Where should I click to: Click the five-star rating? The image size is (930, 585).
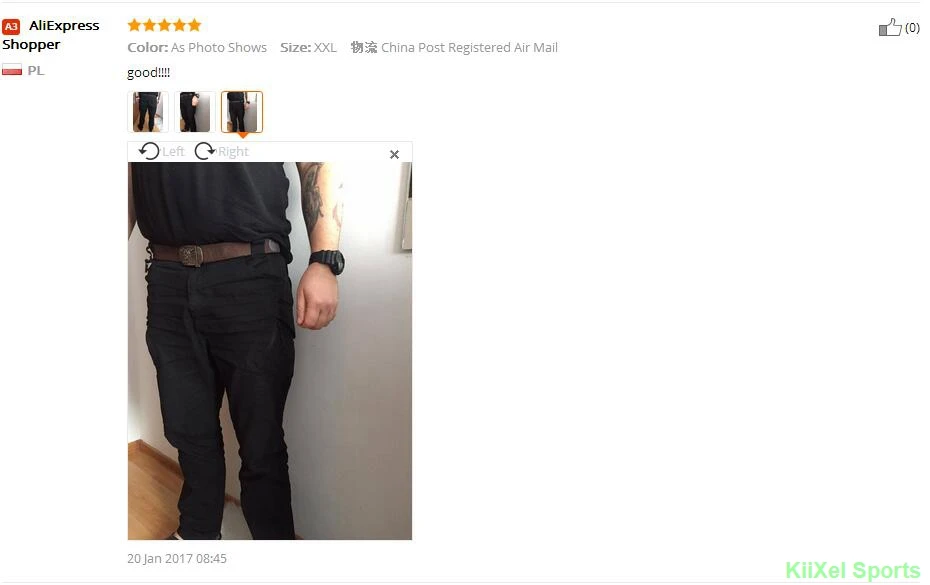tap(164, 25)
